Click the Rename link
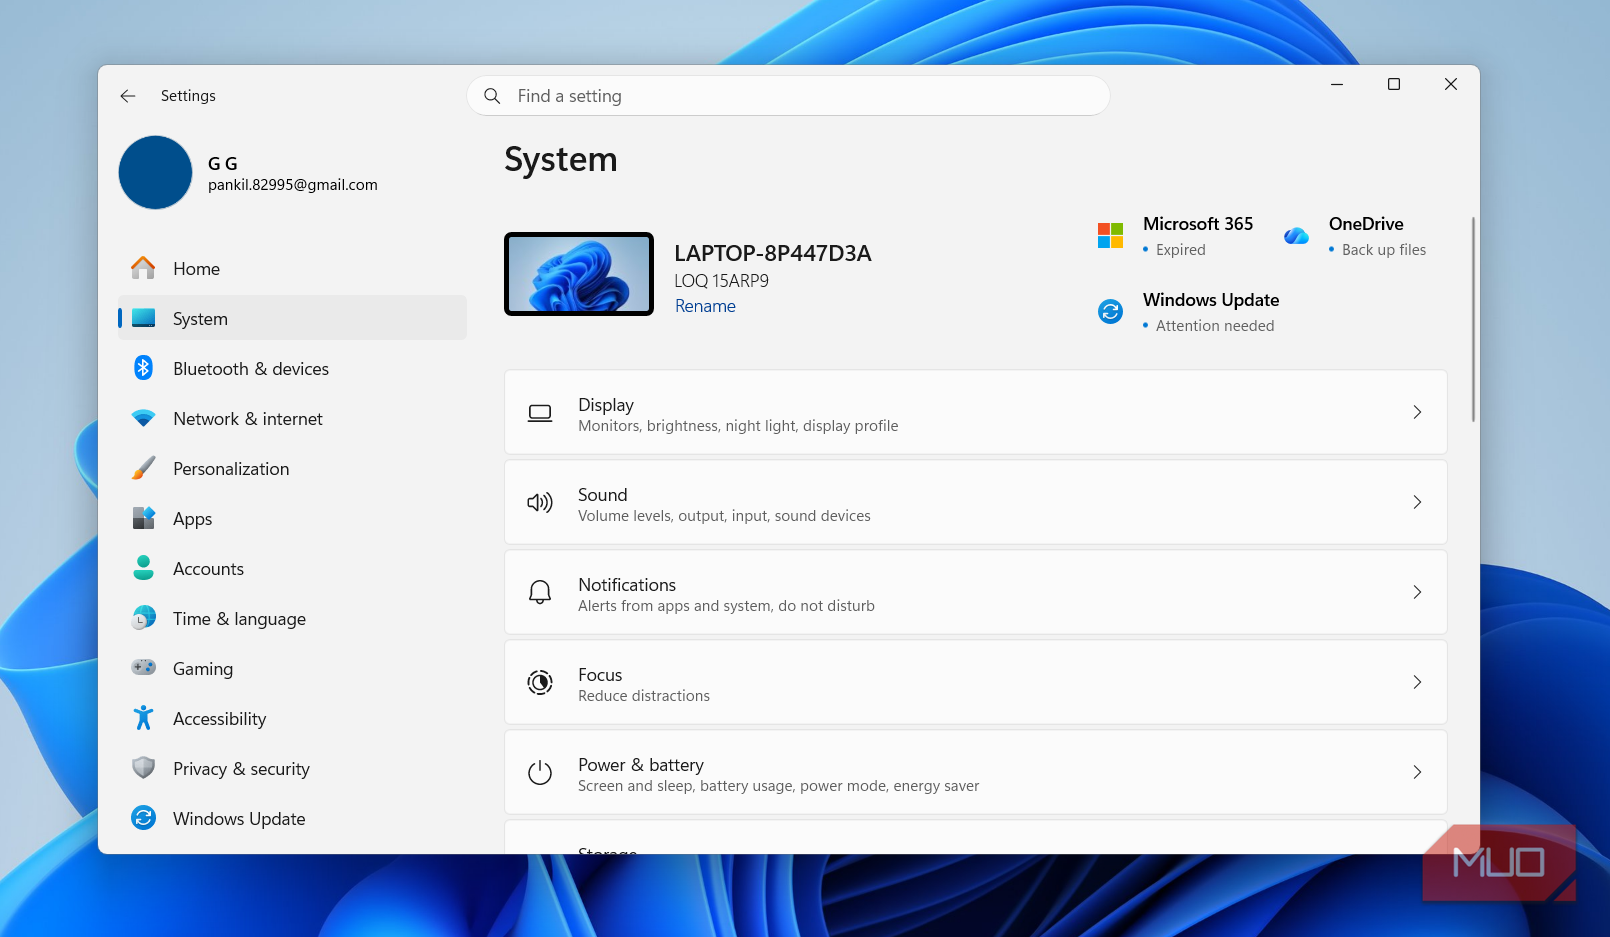1610x937 pixels. coord(705,306)
